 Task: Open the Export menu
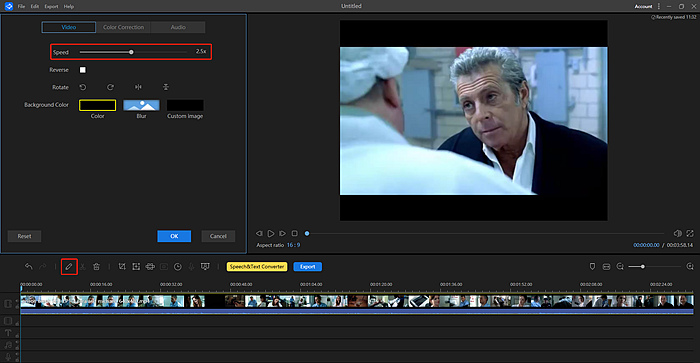pyautogui.click(x=51, y=6)
